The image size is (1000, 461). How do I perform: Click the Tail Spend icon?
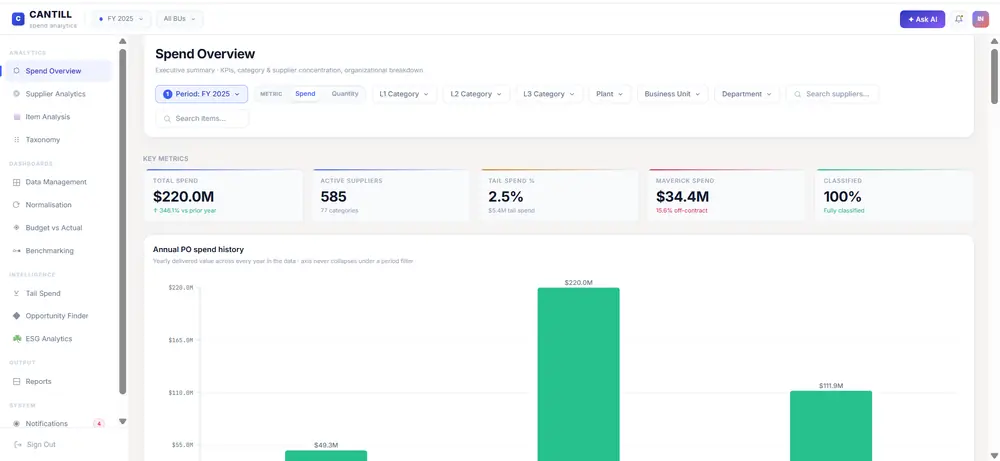point(17,293)
